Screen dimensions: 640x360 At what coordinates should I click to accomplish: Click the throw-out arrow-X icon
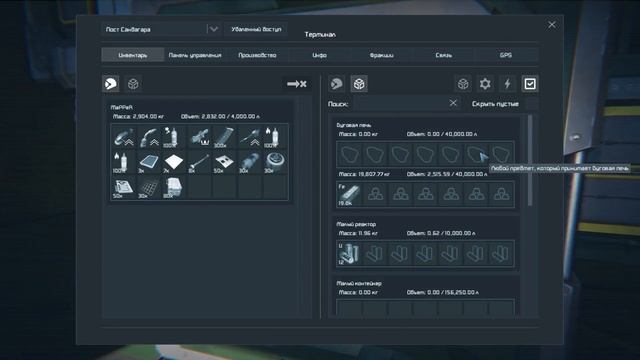tap(297, 84)
